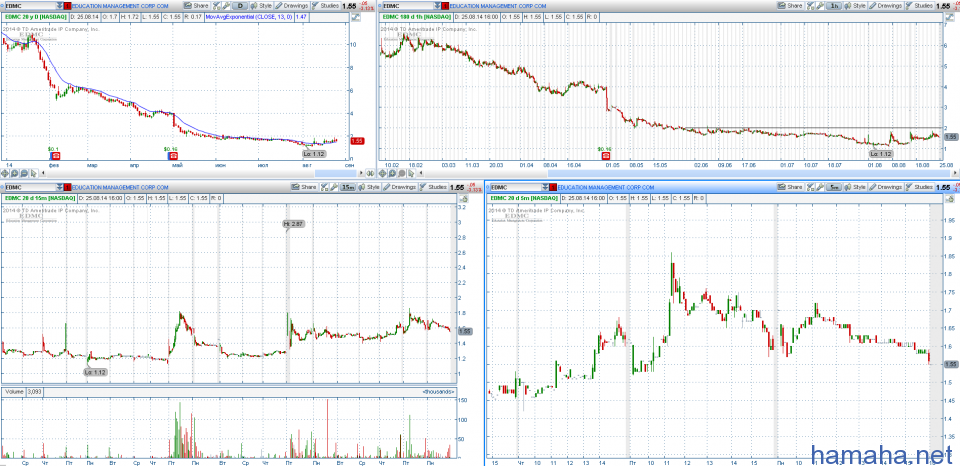Screen dimensions: 960x466
Task: Click the $0.1 dividend phone icon on the daily chart
Action: [x=54, y=156]
